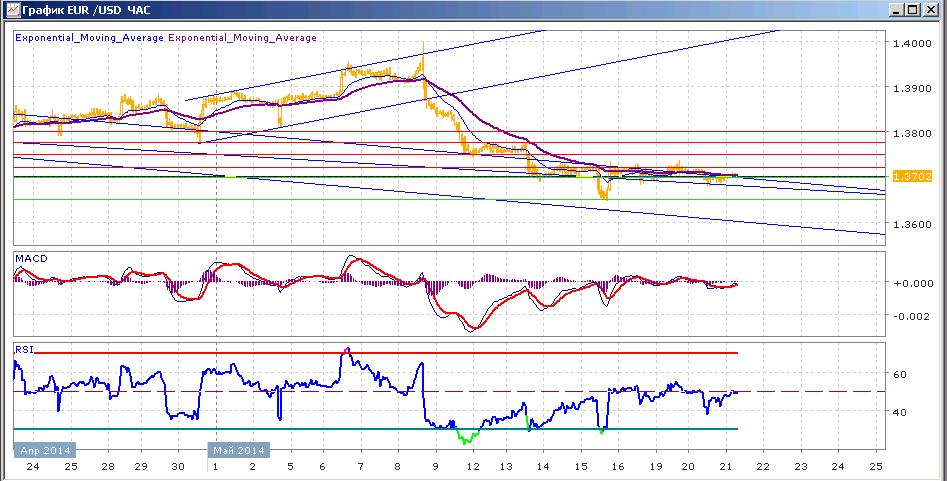Image resolution: width=947 pixels, height=481 pixels.
Task: Click the 40 RSI axis value
Action: point(899,412)
